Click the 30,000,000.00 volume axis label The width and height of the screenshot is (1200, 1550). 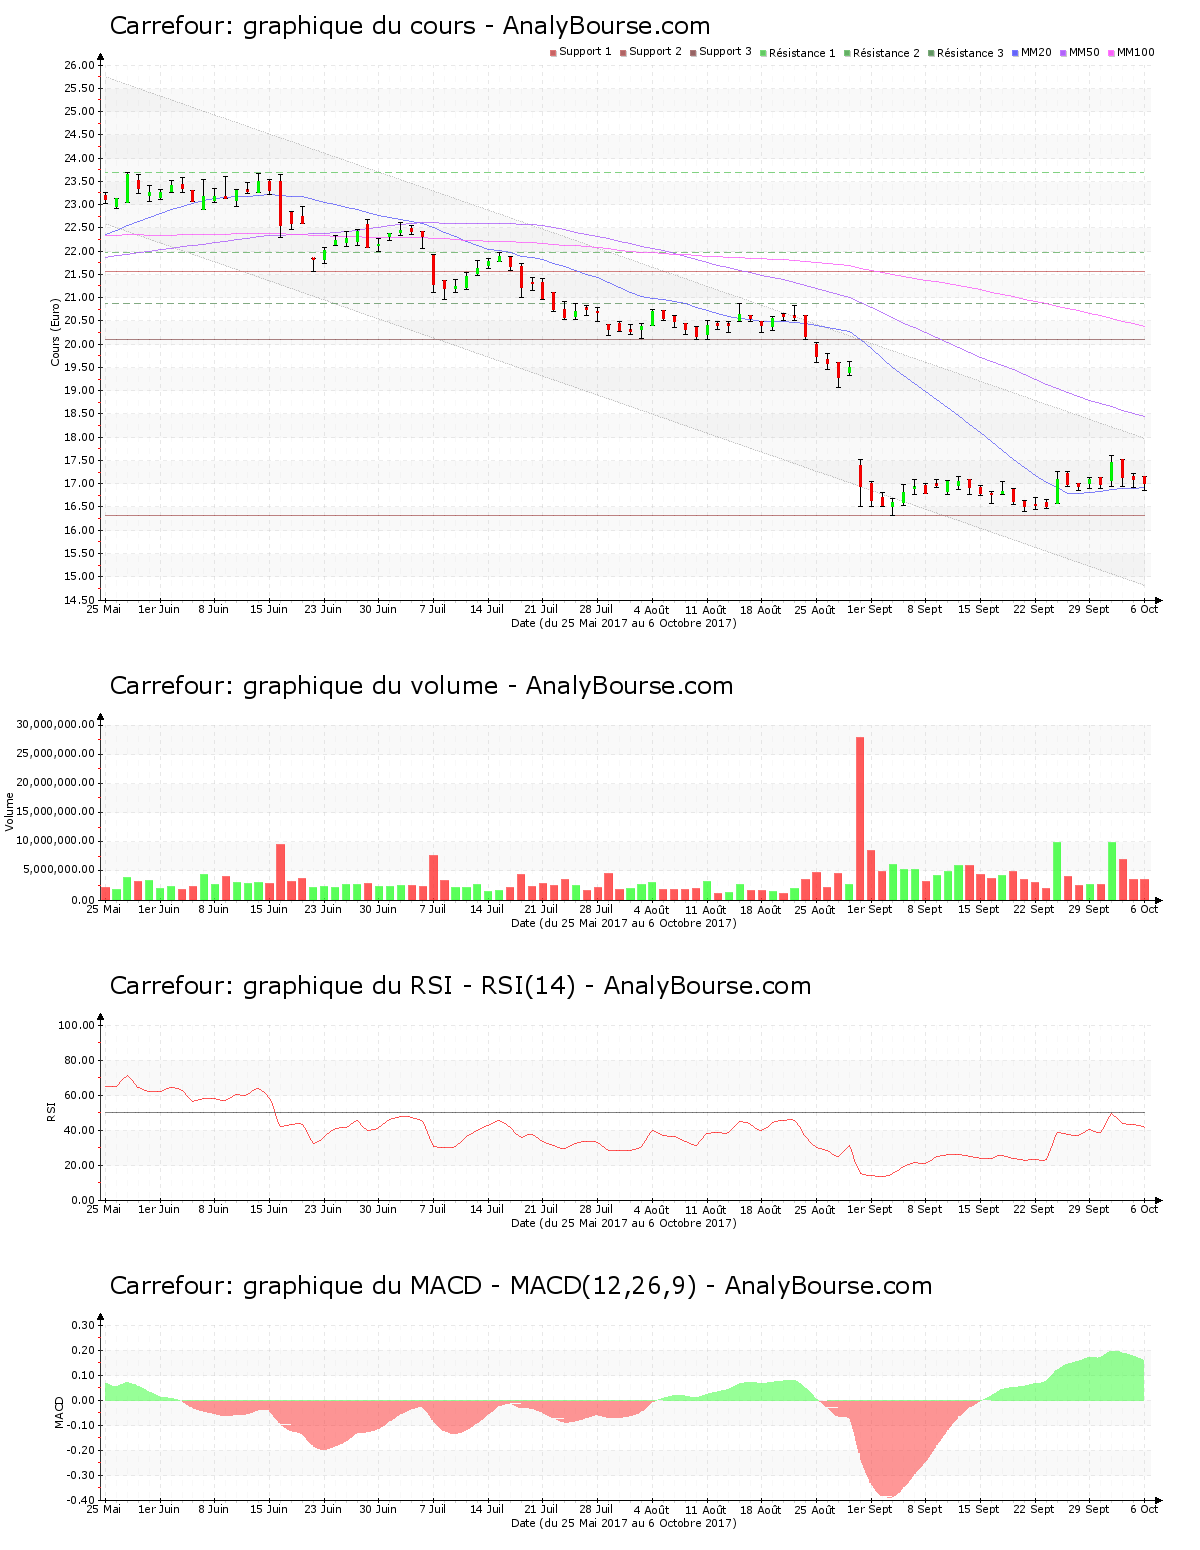point(56,724)
